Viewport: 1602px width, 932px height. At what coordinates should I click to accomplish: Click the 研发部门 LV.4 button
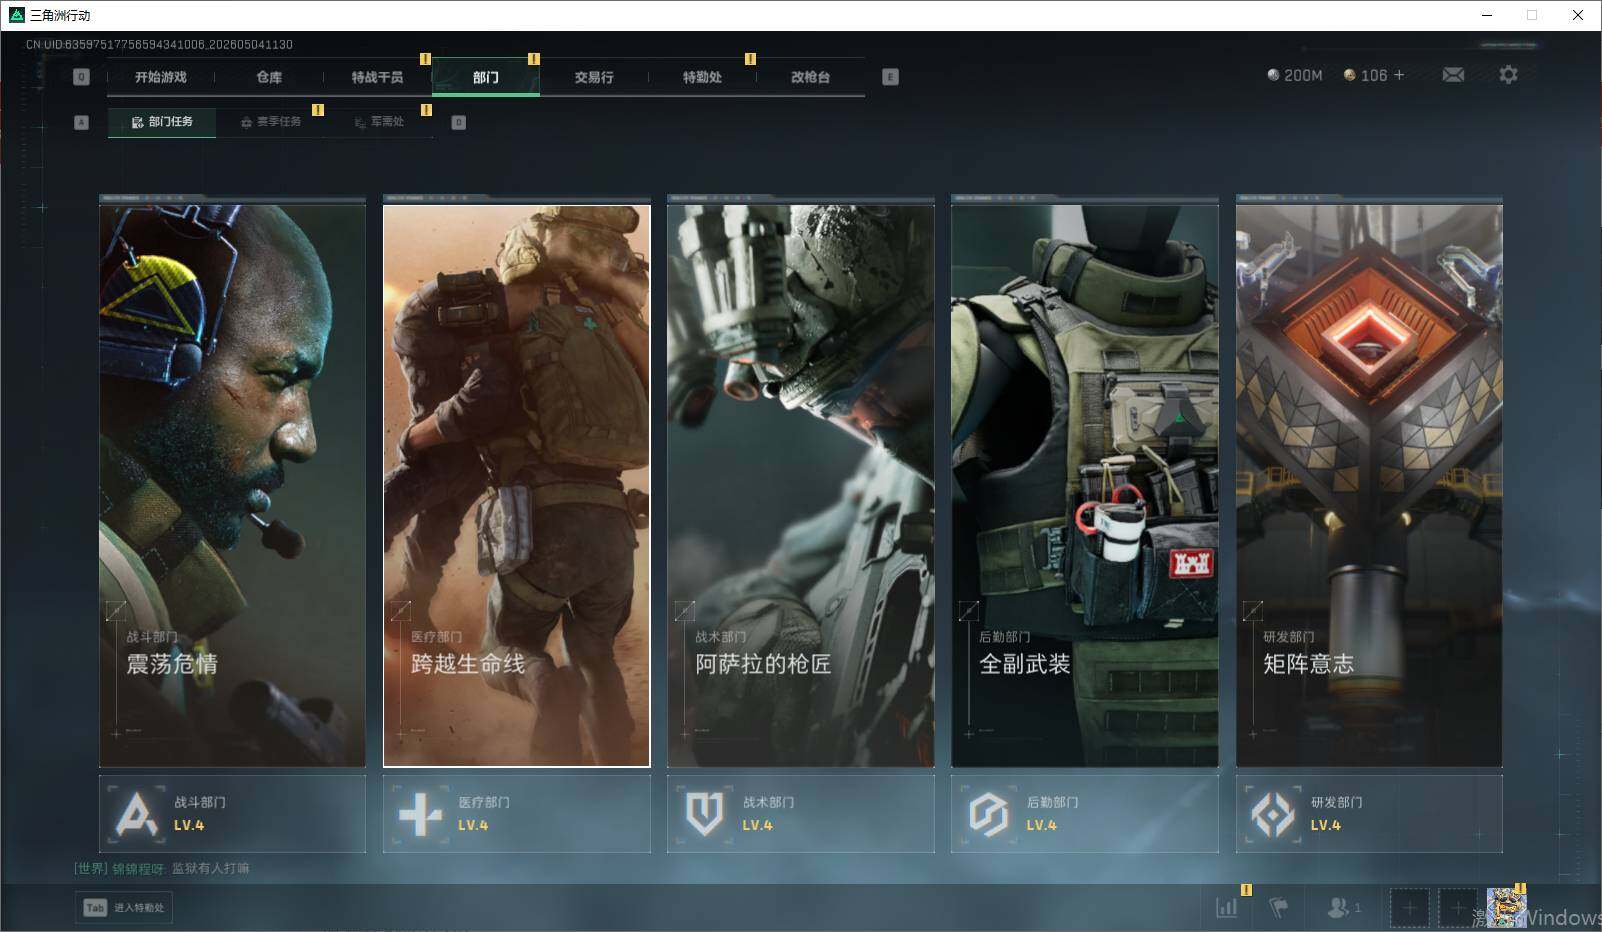[1369, 814]
